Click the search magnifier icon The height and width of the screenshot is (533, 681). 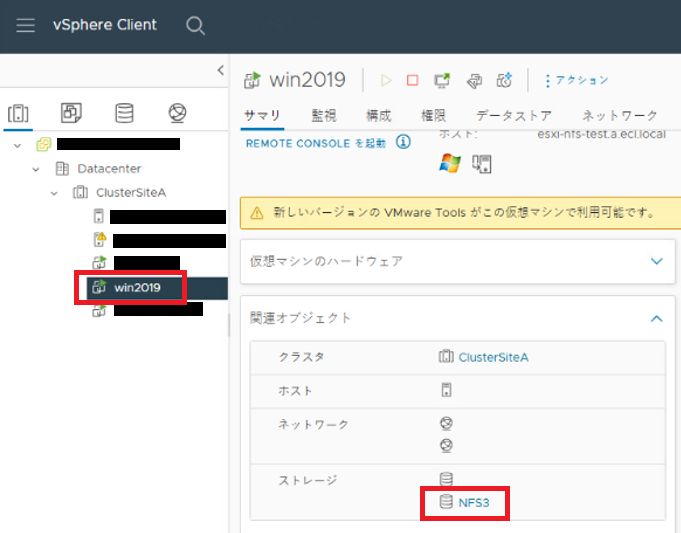coord(196,25)
